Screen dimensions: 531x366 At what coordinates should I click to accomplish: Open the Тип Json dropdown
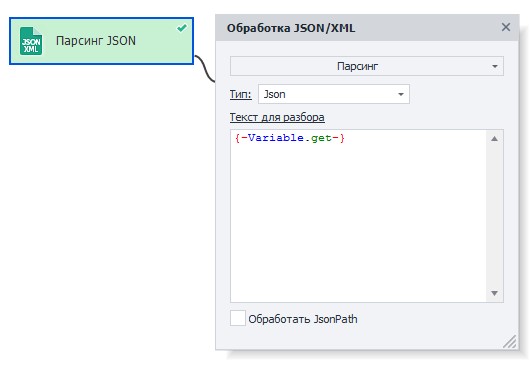pos(334,94)
